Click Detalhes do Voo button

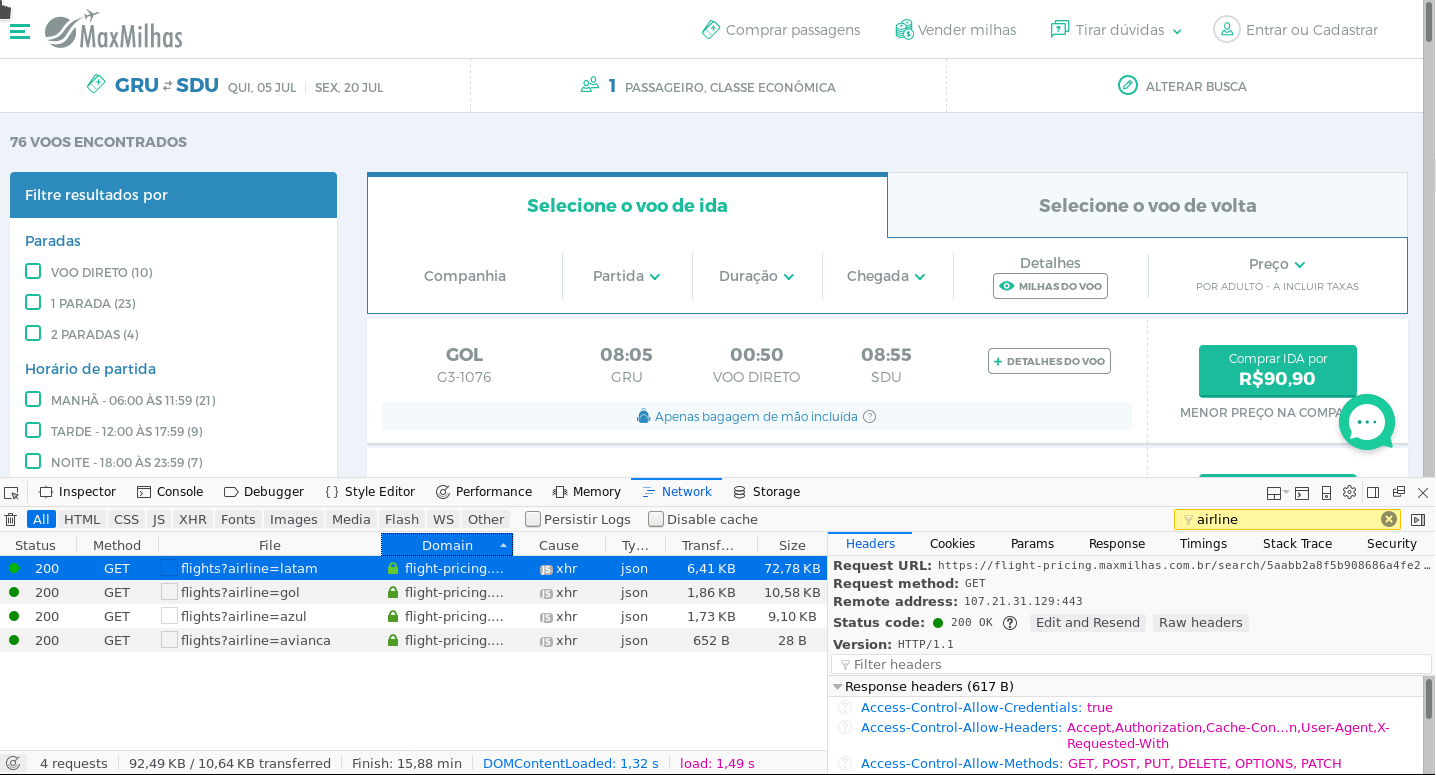pos(1049,361)
